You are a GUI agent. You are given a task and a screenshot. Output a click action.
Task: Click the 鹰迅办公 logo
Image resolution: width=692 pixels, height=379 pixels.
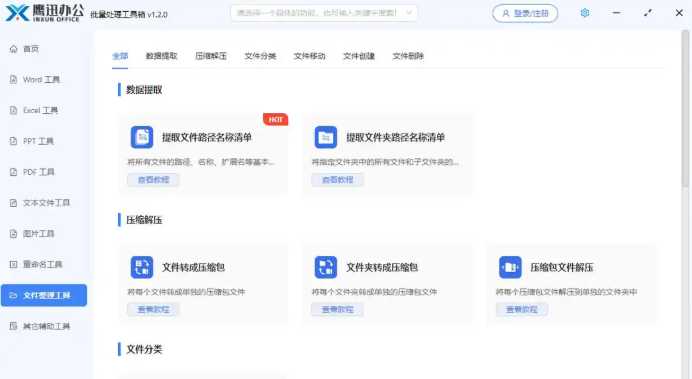[x=45, y=13]
